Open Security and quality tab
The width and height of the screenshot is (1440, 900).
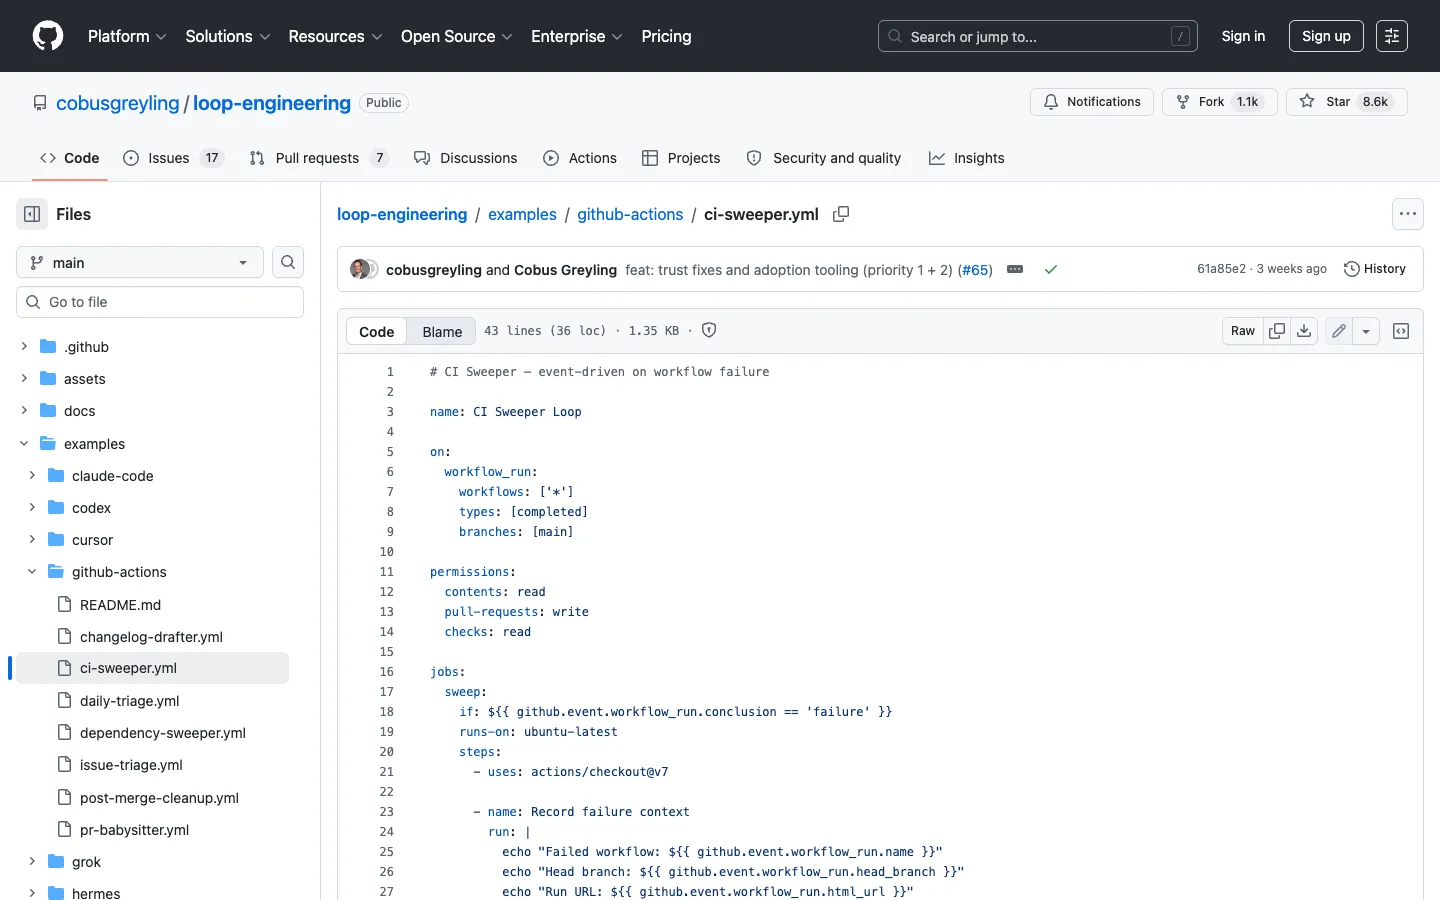point(824,158)
